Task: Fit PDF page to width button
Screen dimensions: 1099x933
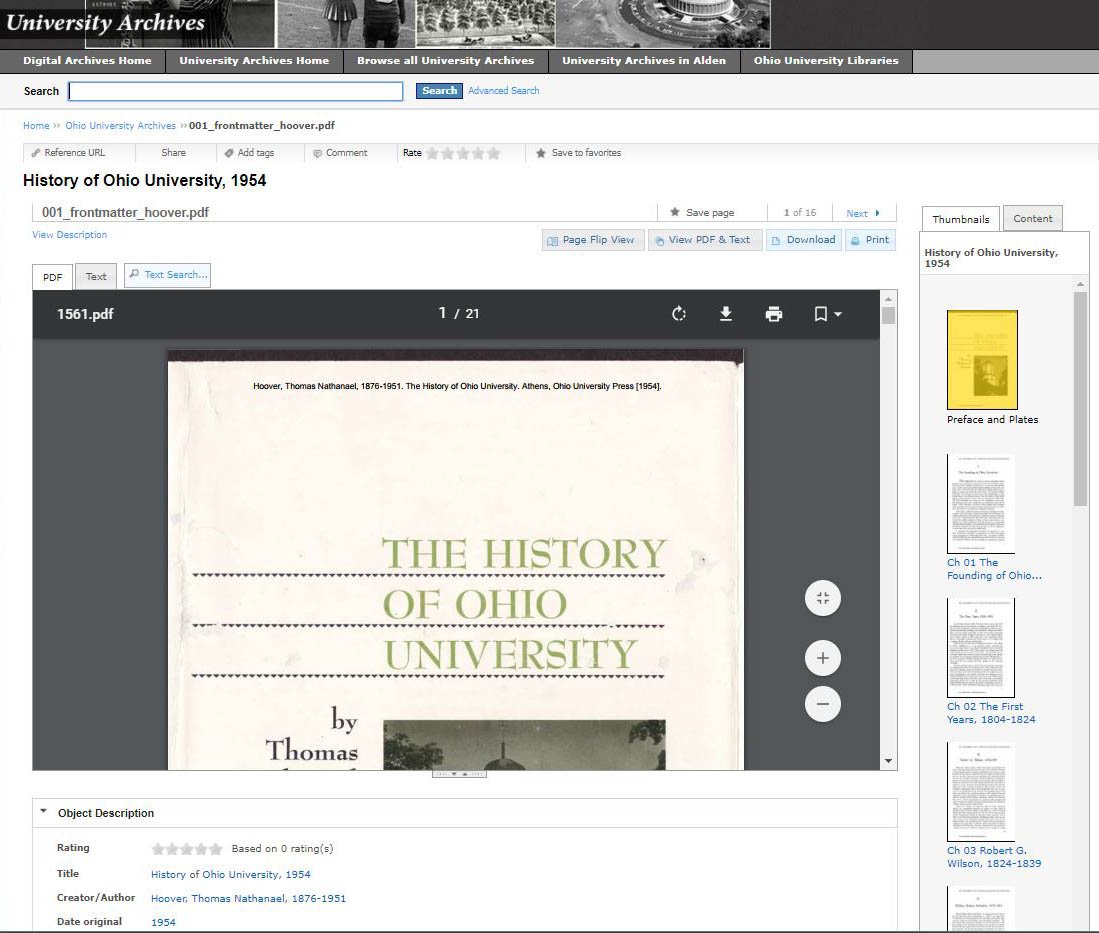Action: point(823,598)
